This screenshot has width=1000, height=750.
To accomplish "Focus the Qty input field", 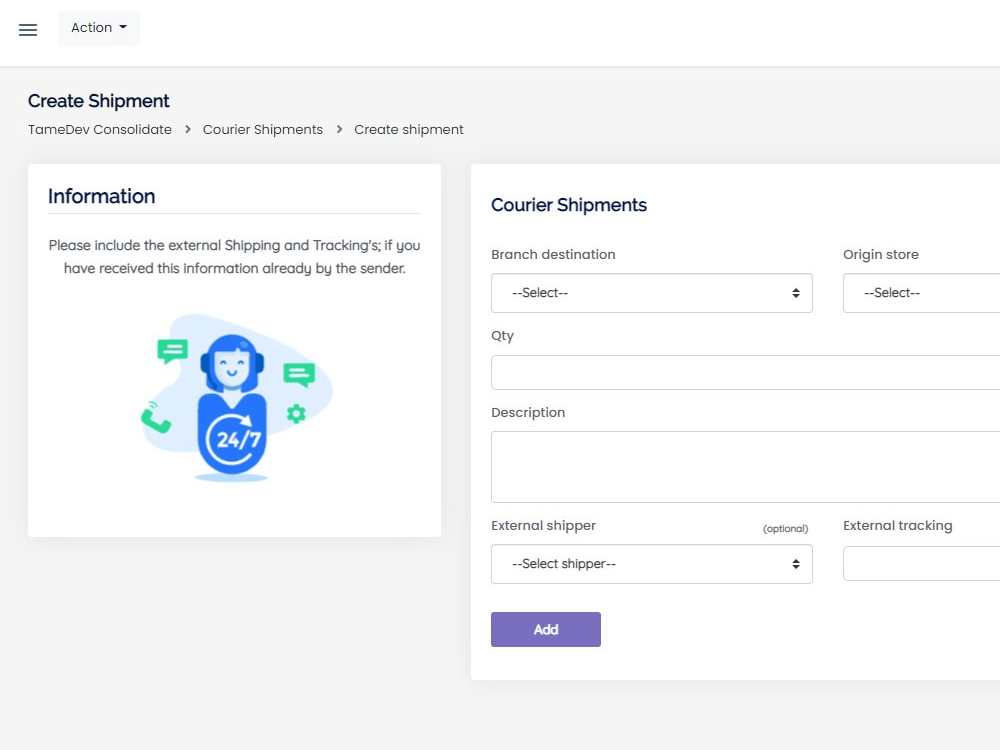I will click(x=746, y=372).
